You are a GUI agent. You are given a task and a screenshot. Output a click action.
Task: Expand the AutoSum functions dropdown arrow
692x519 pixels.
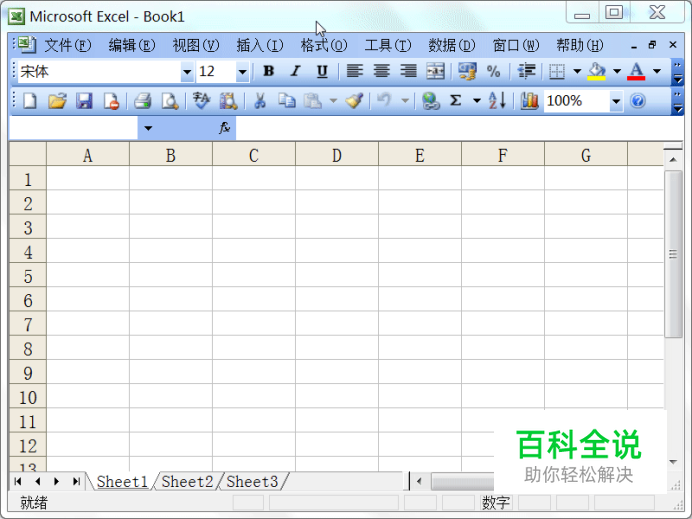(x=477, y=101)
